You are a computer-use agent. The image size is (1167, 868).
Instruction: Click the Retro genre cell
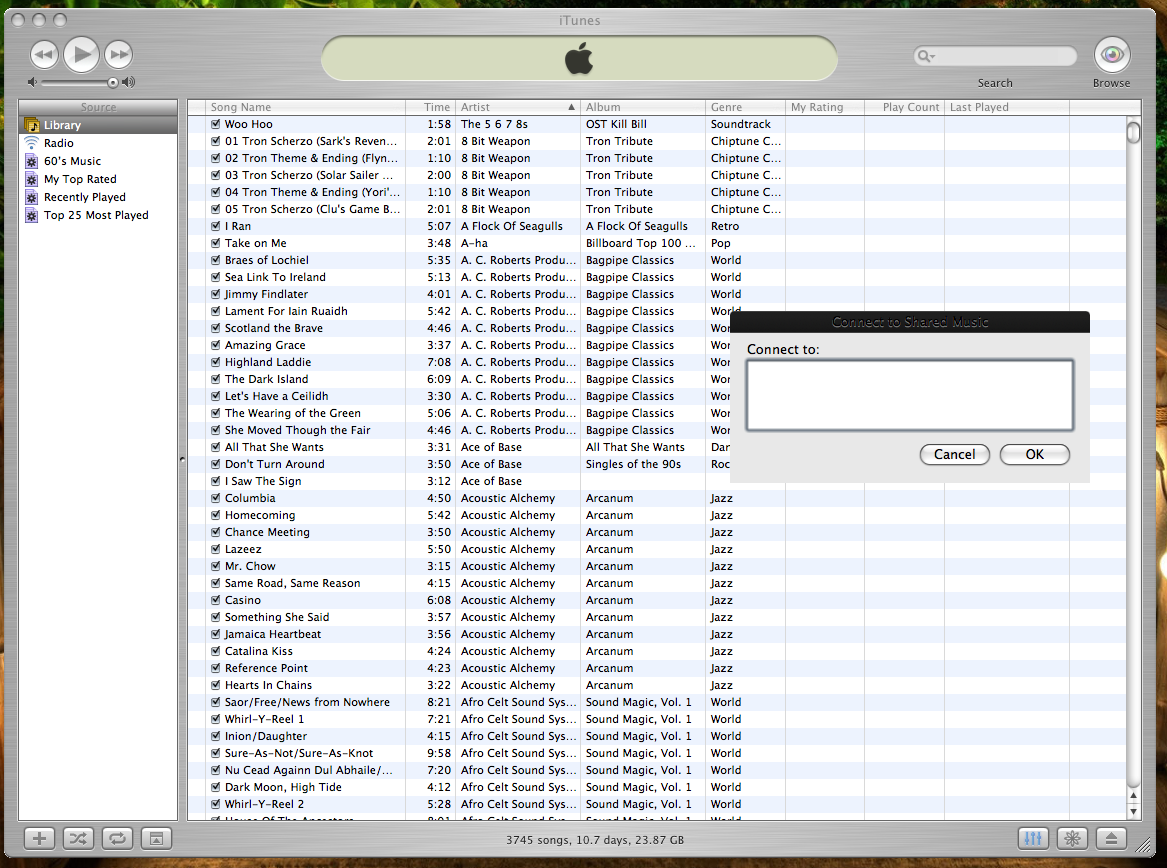click(x=725, y=226)
